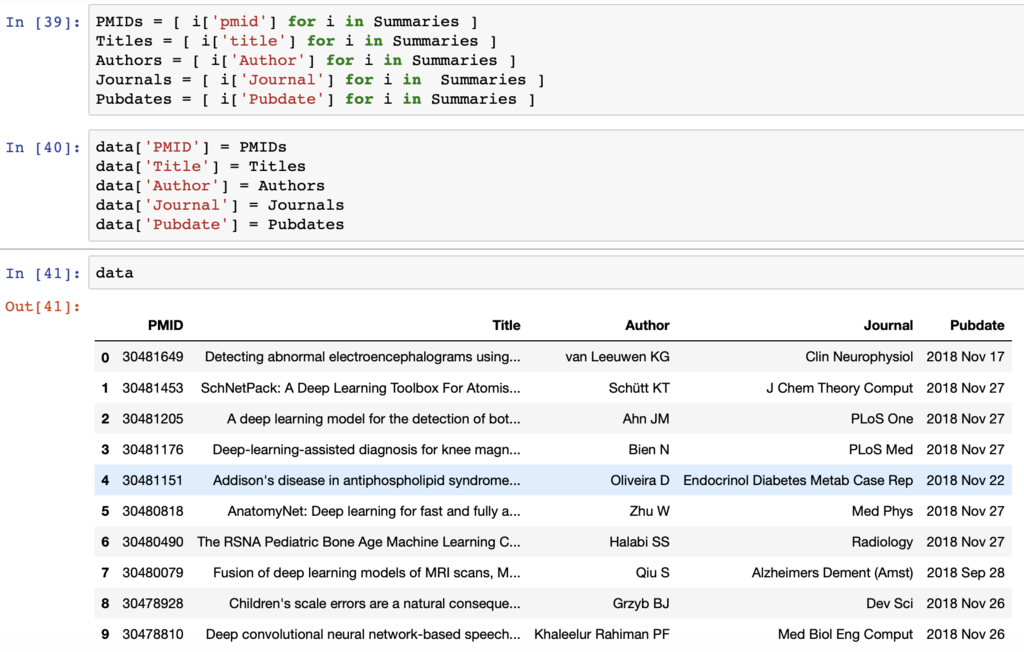Image resolution: width=1024 pixels, height=652 pixels.
Task: Select PMID cell 30481176
Action: (153, 449)
